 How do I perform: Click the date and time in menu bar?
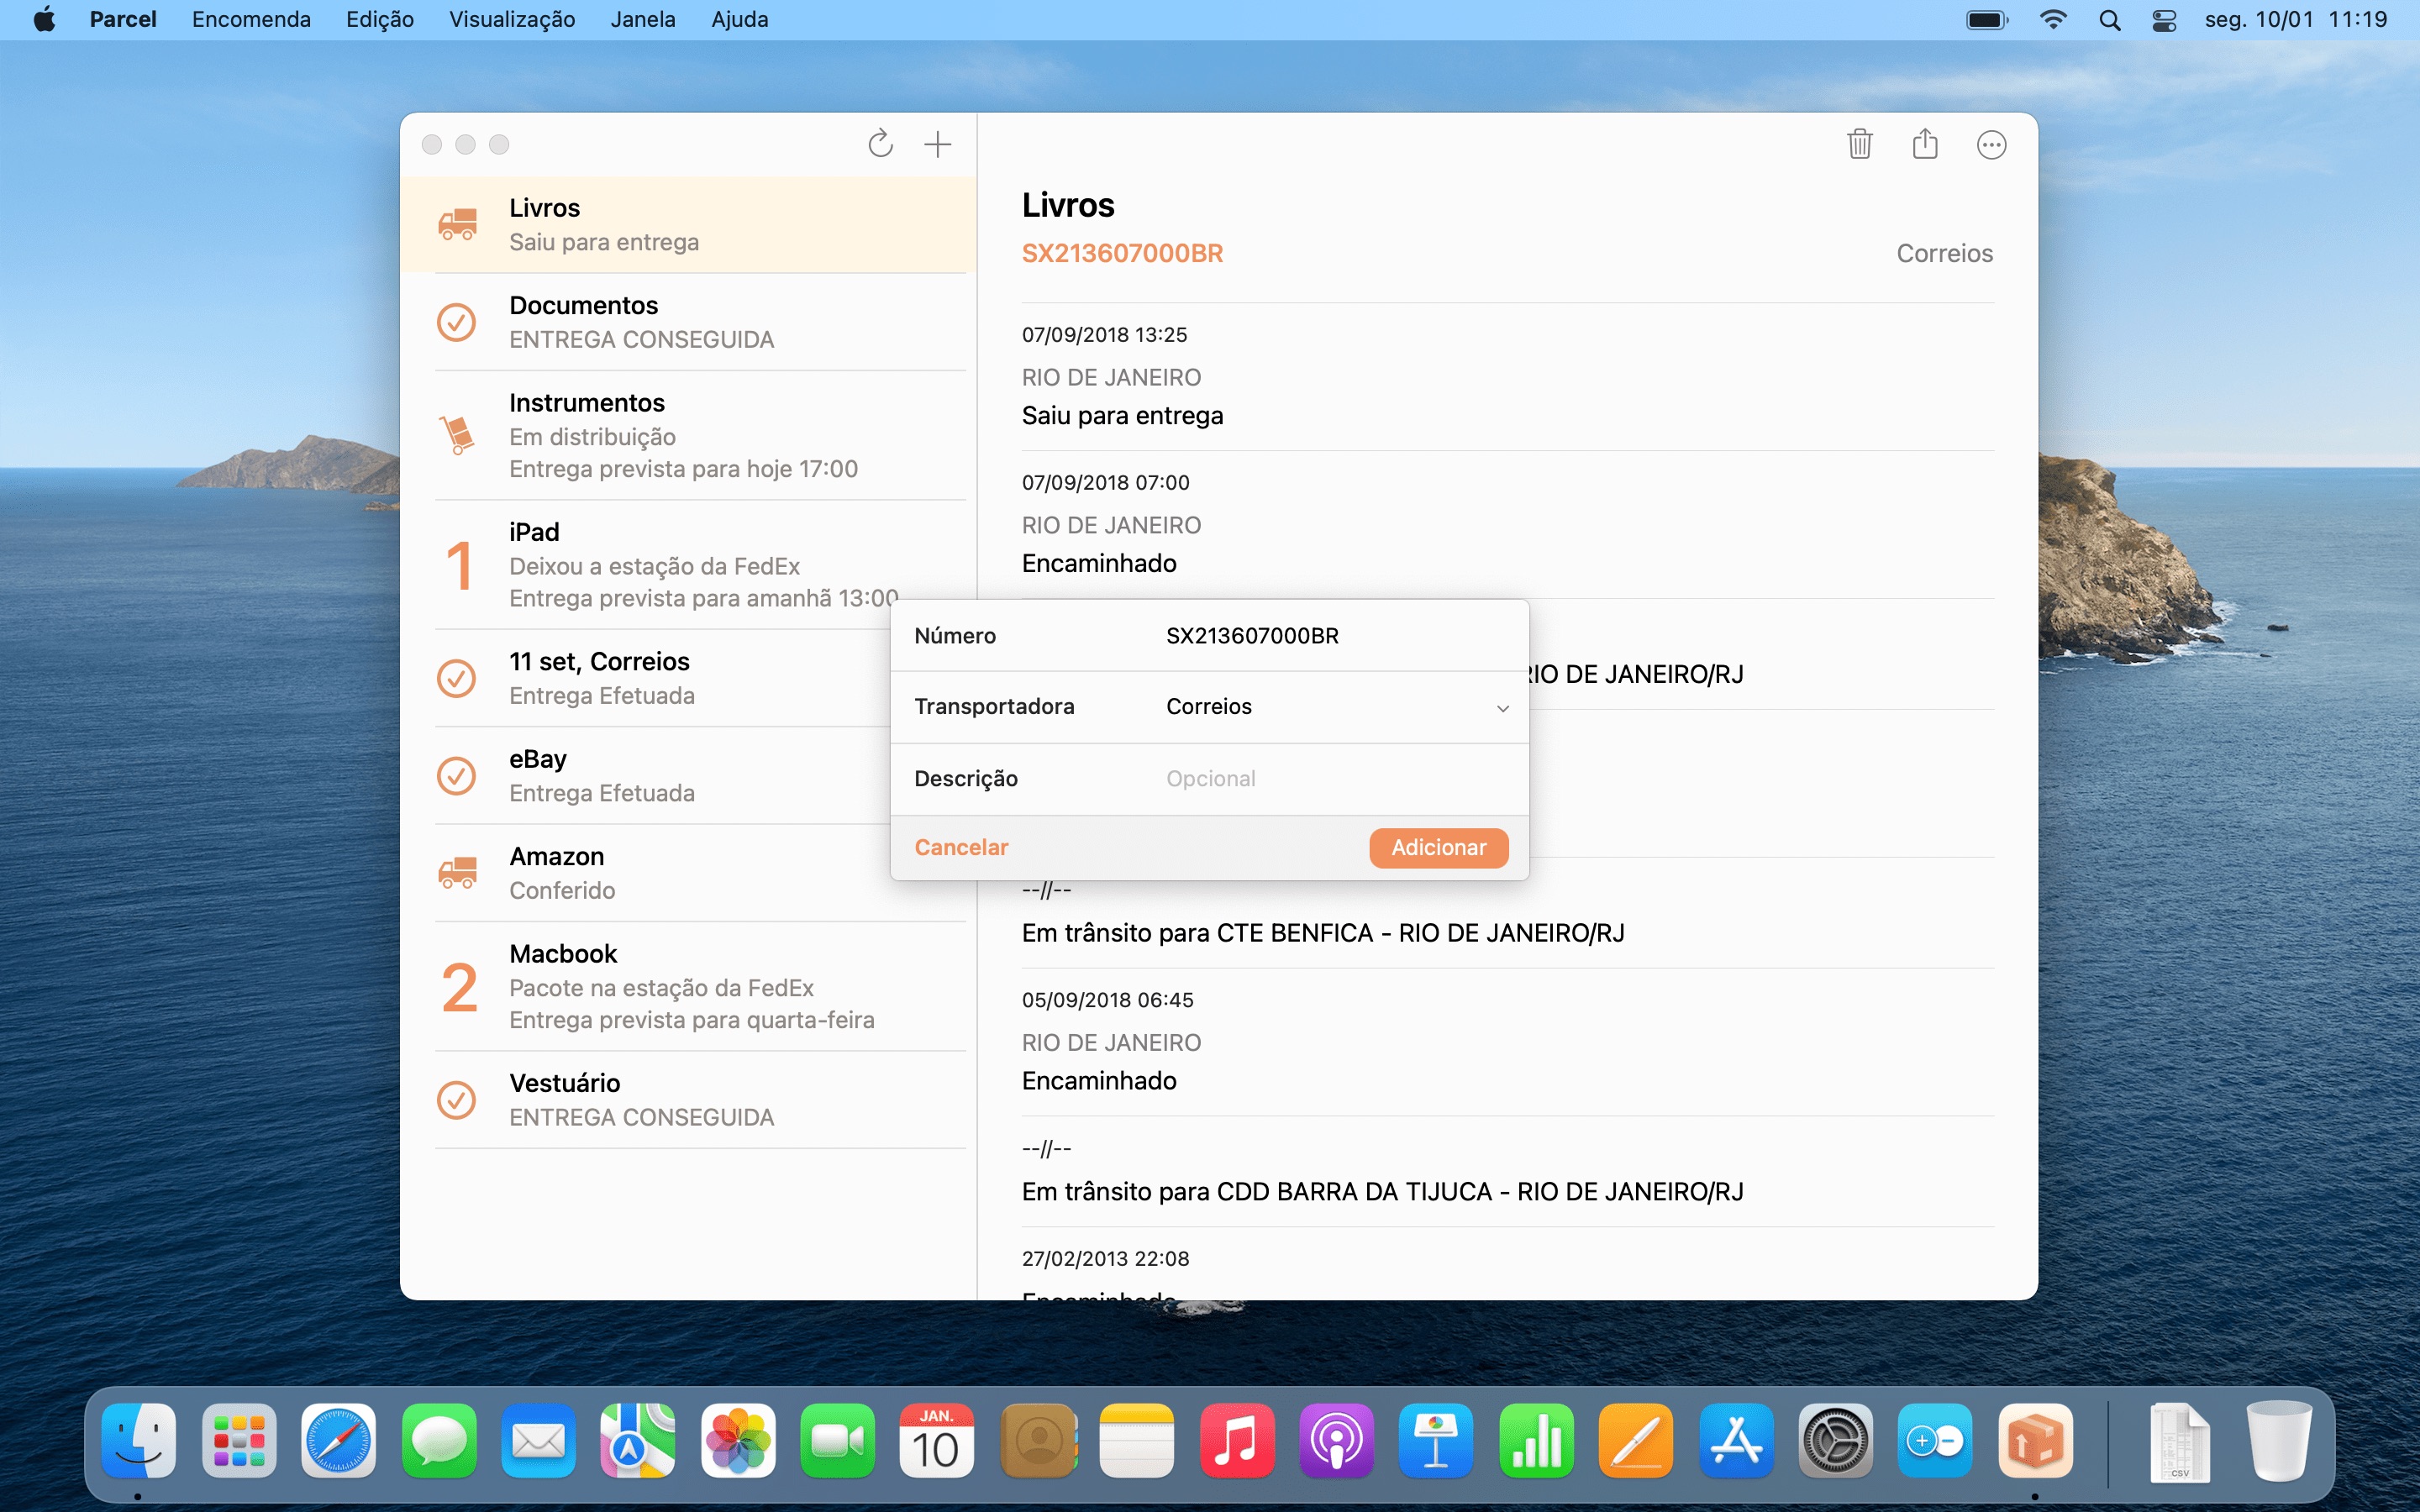click(2295, 20)
